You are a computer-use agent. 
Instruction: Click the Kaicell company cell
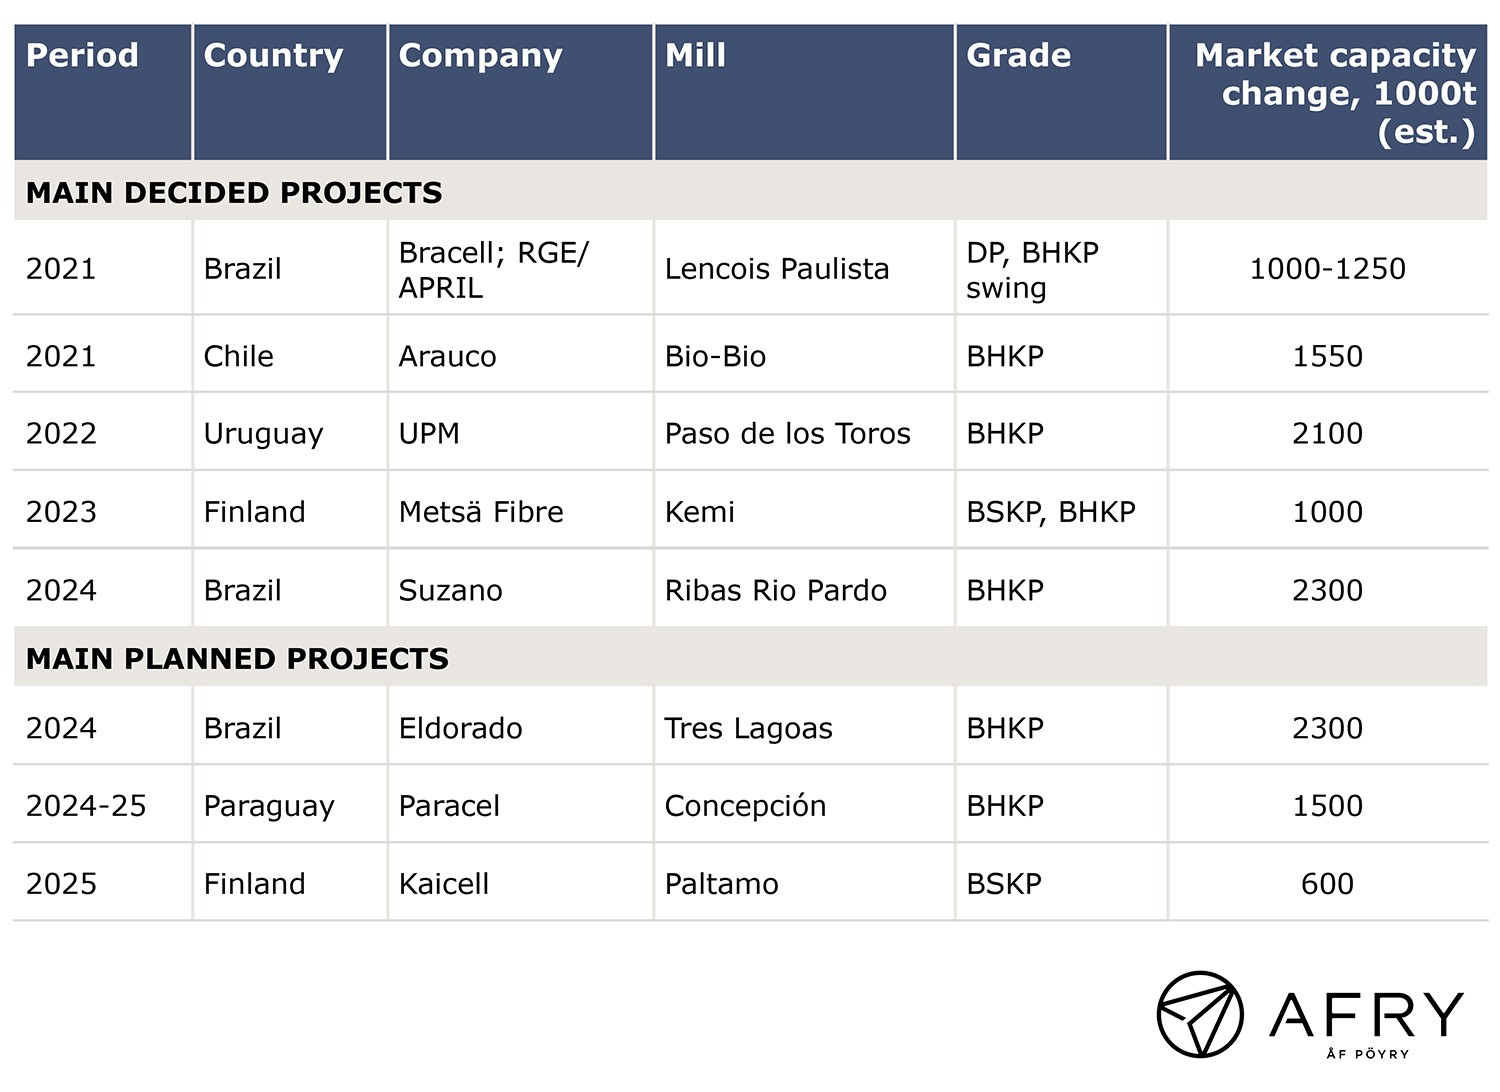pos(444,884)
